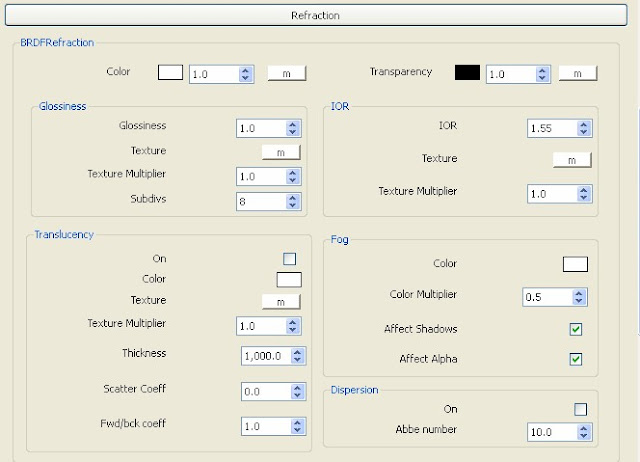Viewport: 640px width, 462px height.
Task: Uncheck the Fog Affect Shadows checkbox
Action: point(576,329)
